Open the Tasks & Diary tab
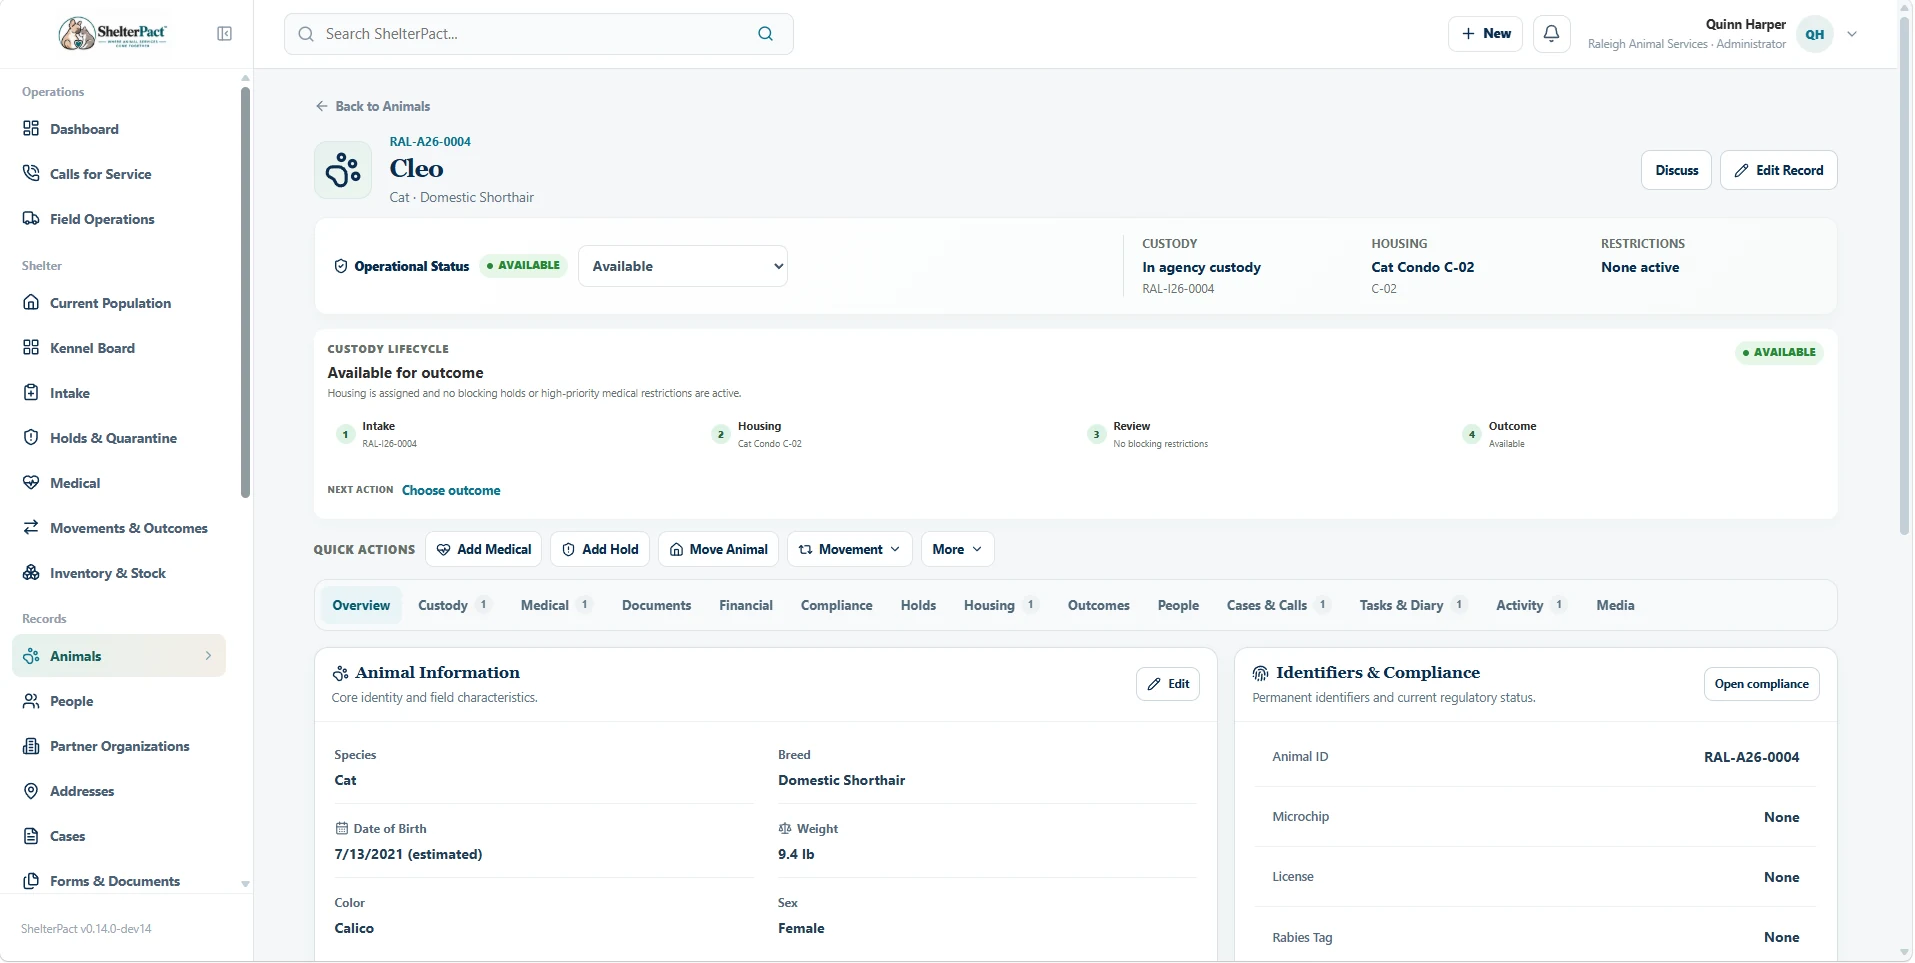 (1412, 605)
